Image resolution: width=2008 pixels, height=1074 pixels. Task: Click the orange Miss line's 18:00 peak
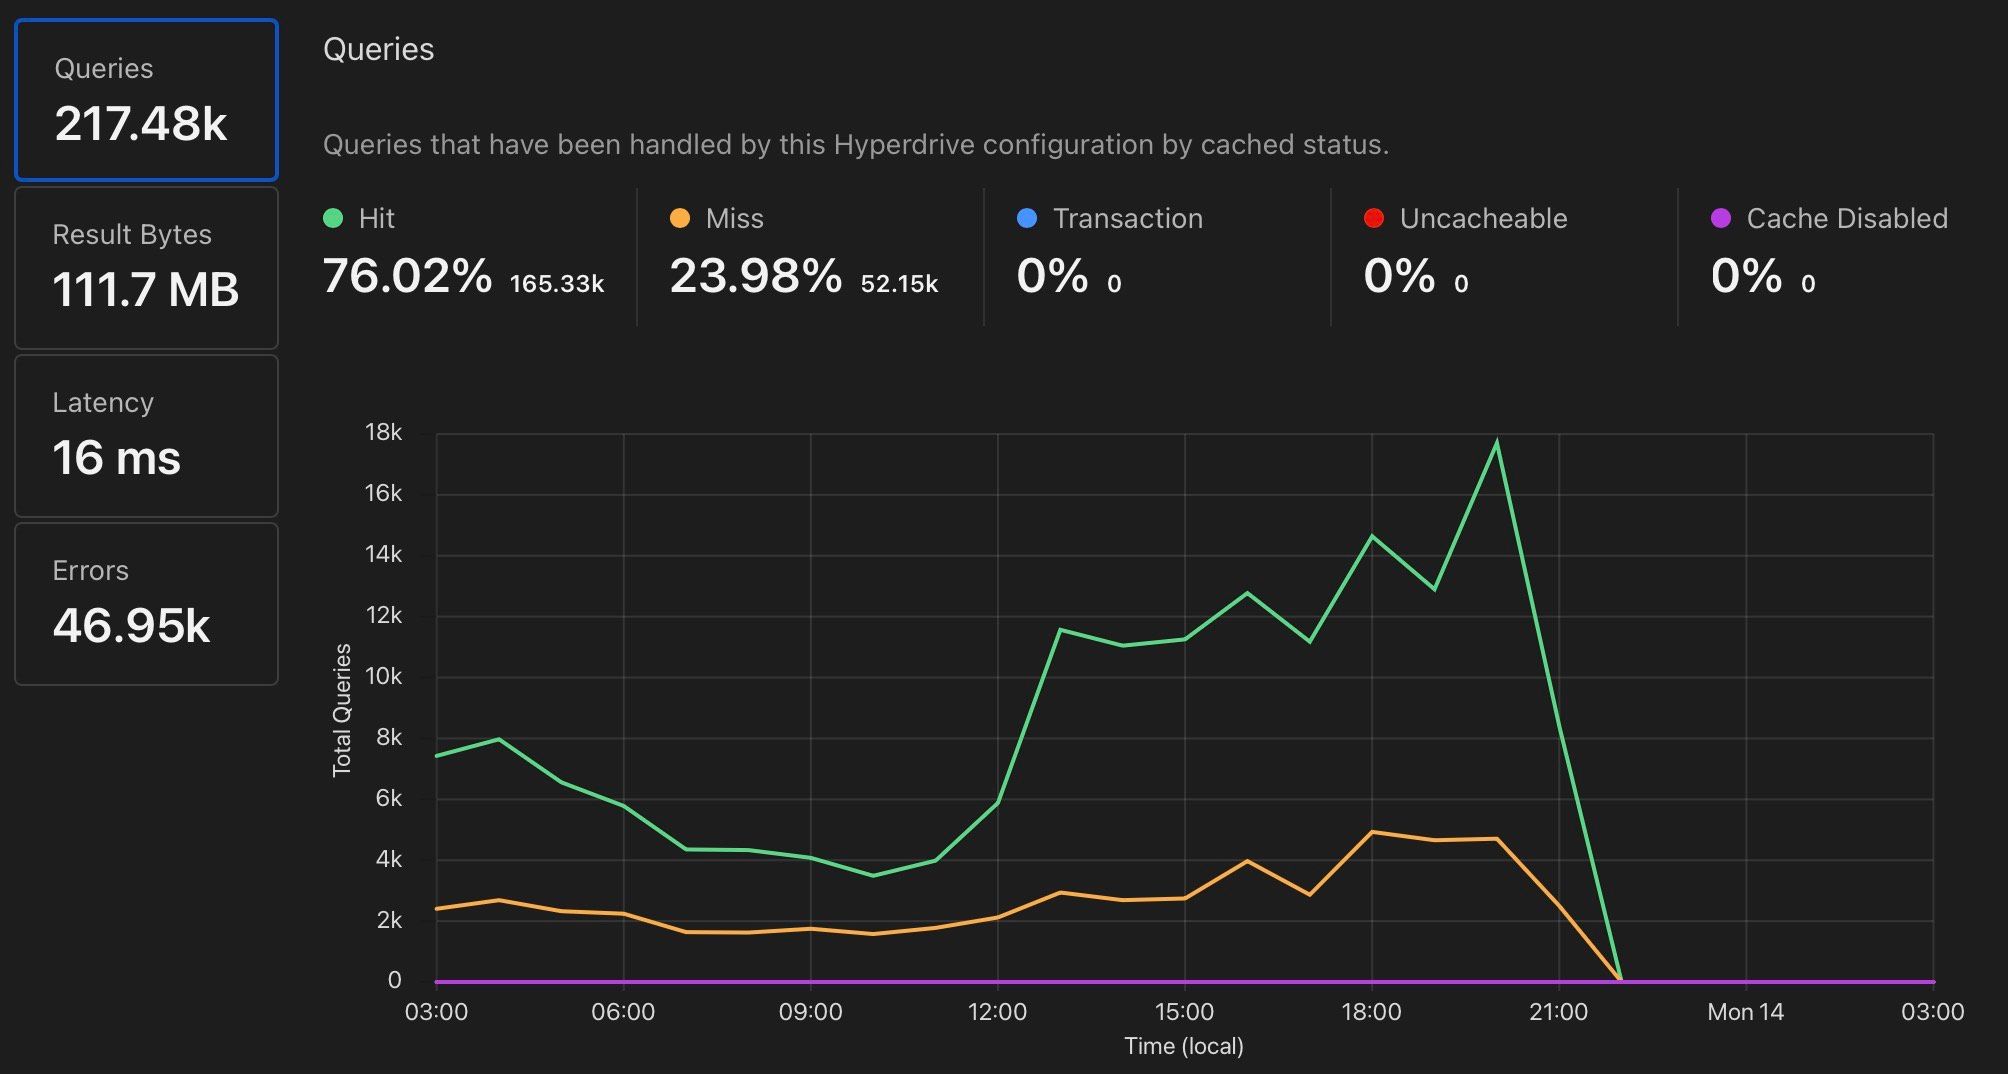pyautogui.click(x=1372, y=832)
